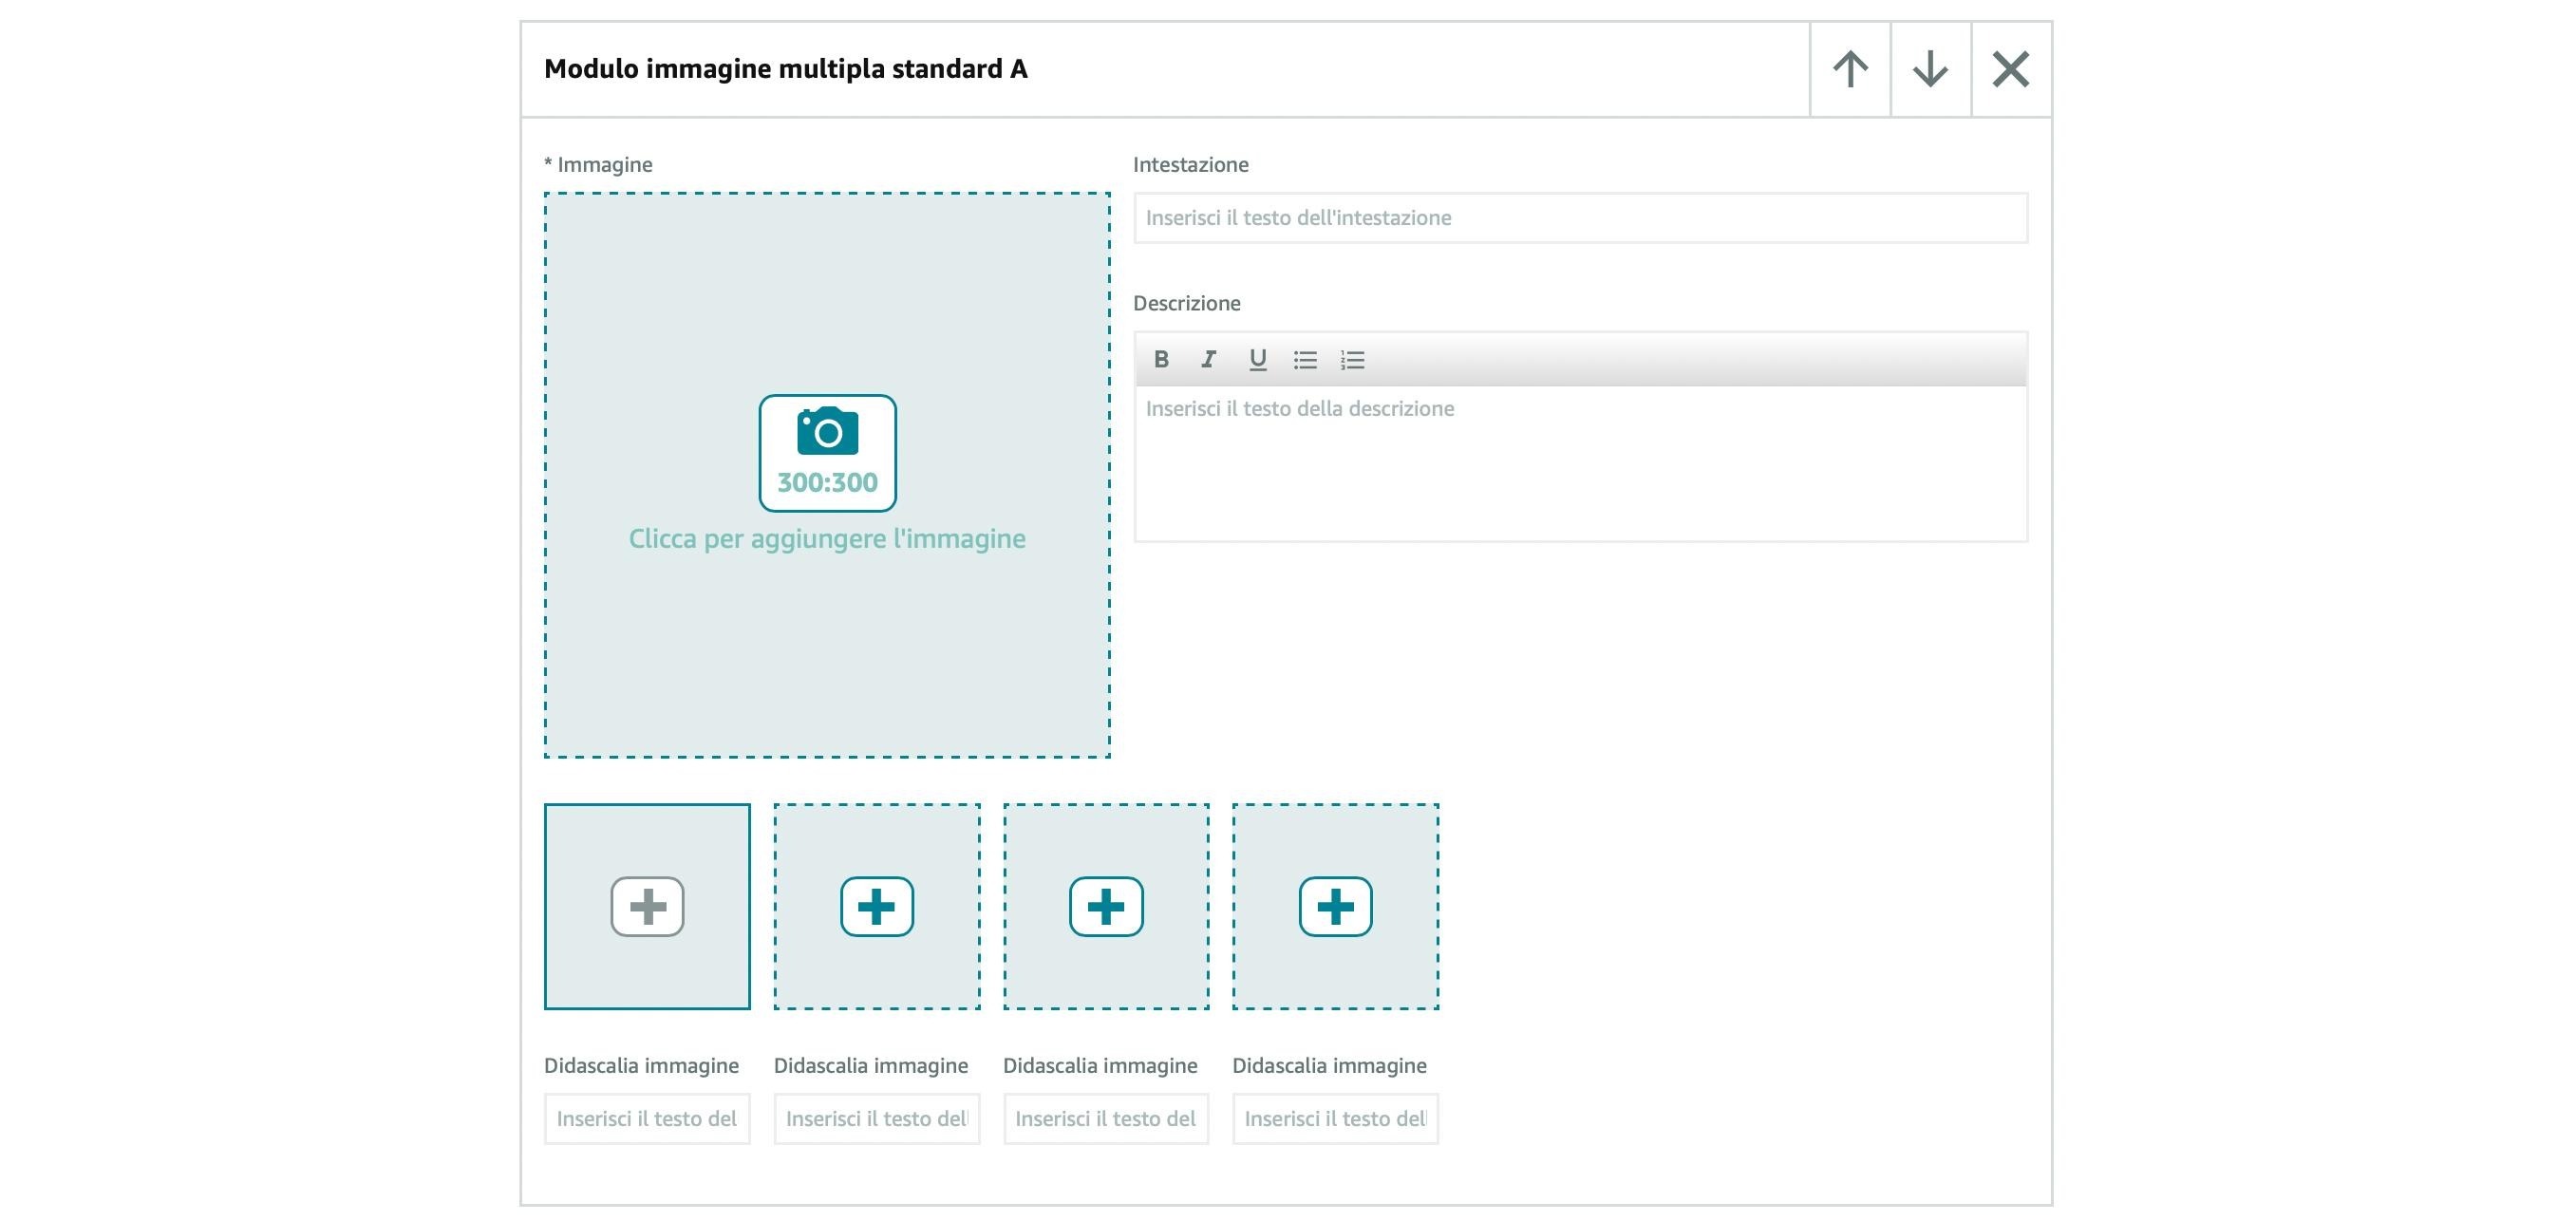Move the module down with the arrow

[1930, 69]
